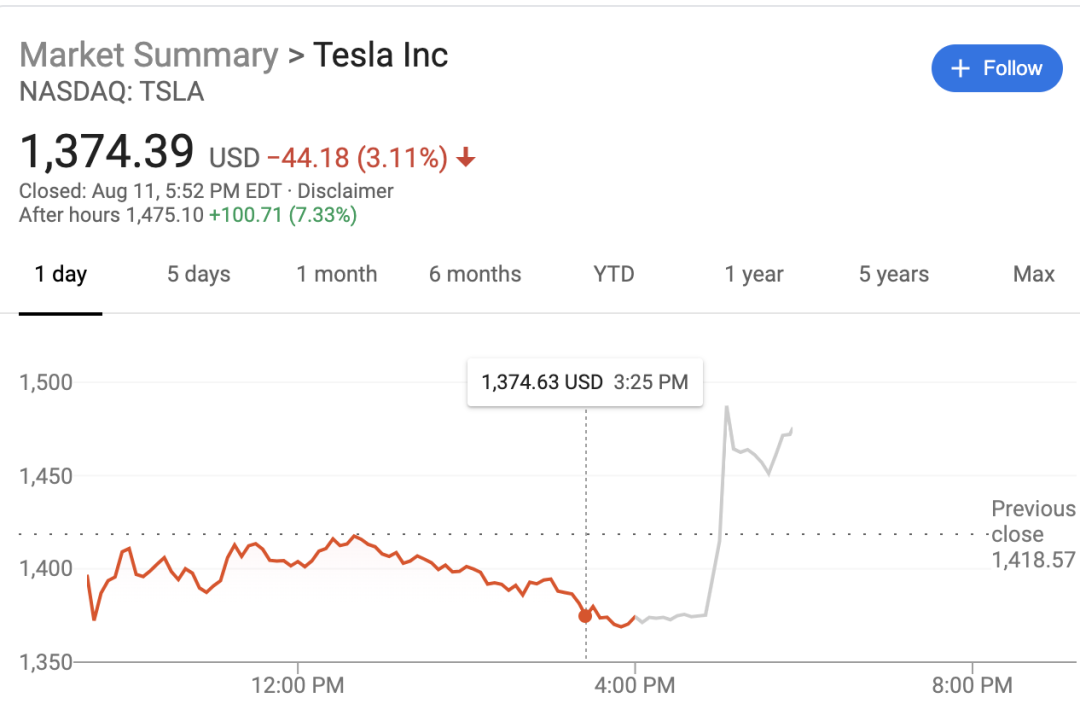Follow the Tesla Inc stock

[996, 68]
